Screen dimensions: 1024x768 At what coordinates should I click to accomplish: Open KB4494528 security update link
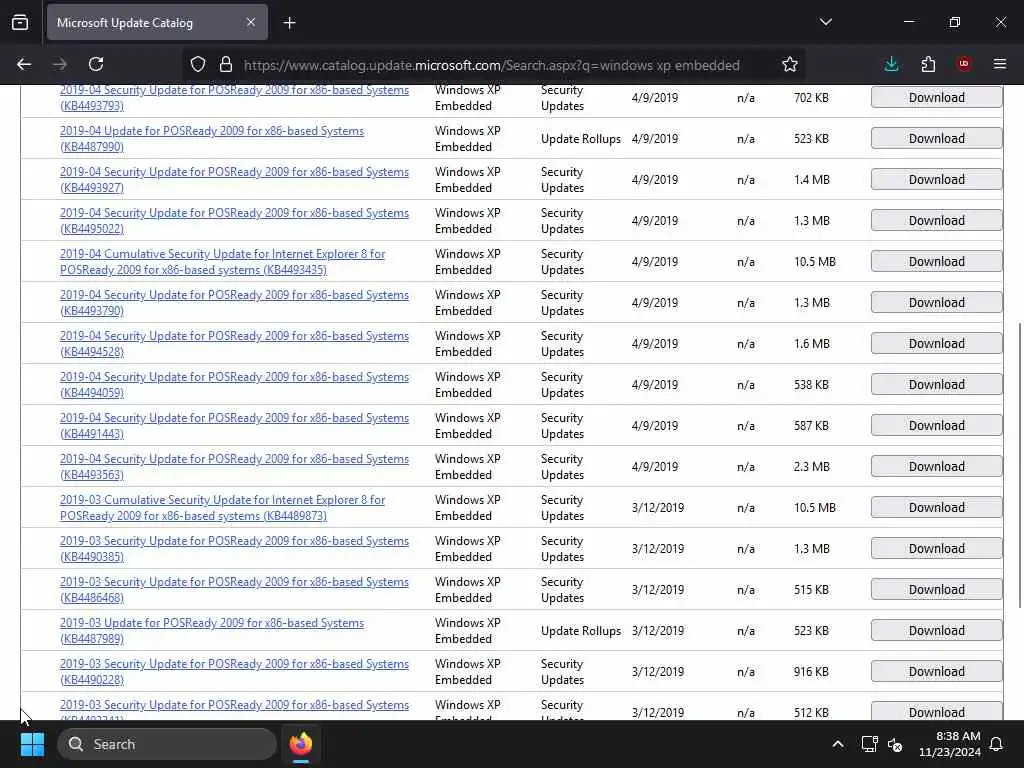(234, 344)
